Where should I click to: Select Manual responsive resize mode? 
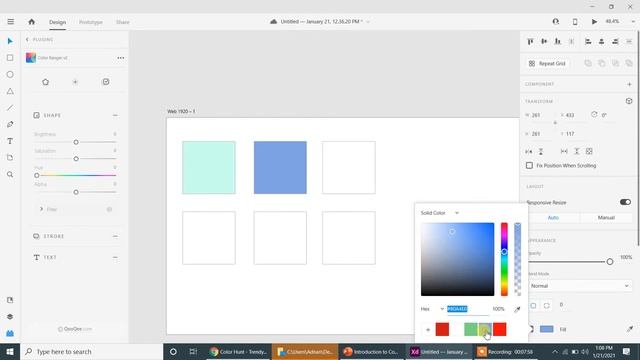click(x=606, y=218)
